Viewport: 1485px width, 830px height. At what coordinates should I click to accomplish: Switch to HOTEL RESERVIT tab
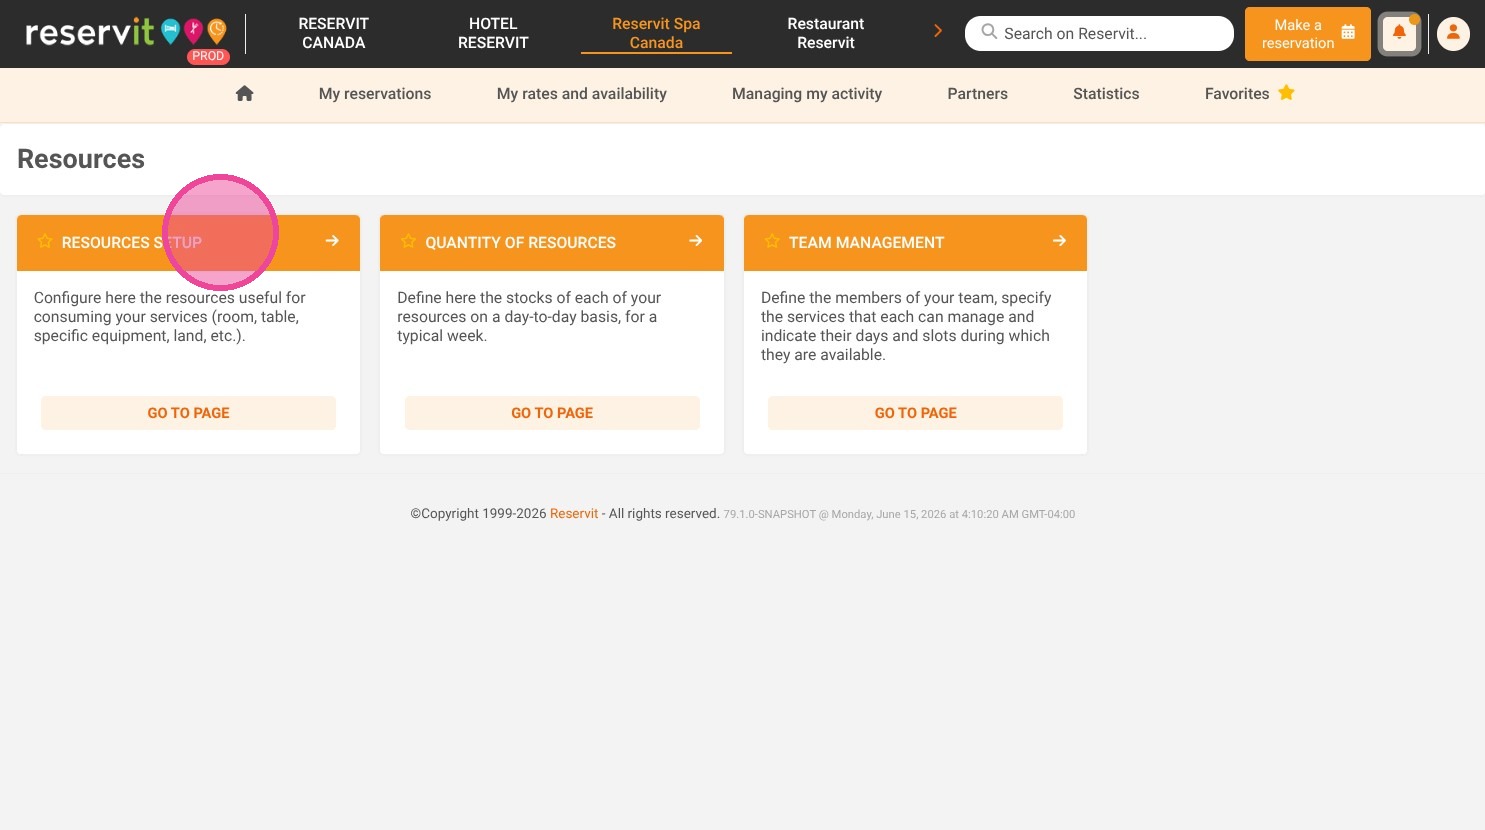493,33
